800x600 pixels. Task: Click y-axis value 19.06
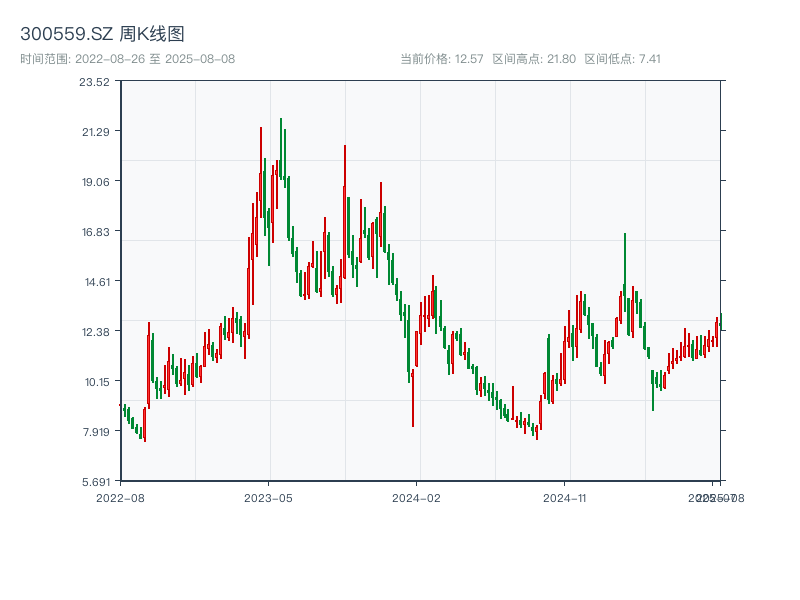point(95,182)
